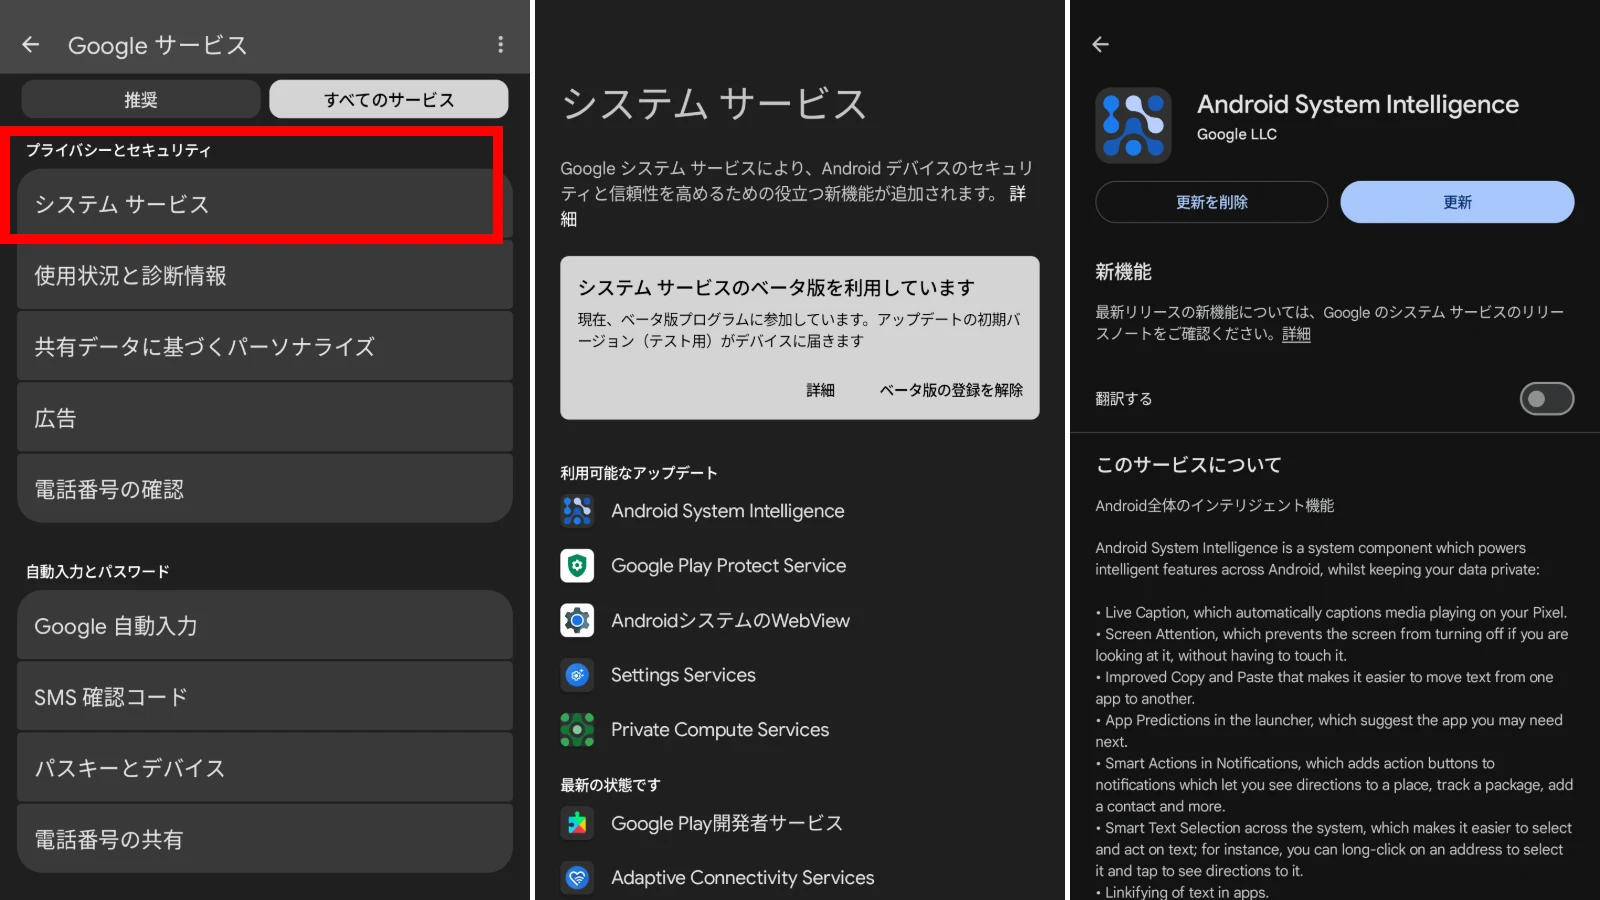Tap ベータ版の登録を解除 button
Image resolution: width=1600 pixels, height=900 pixels.
(x=951, y=390)
